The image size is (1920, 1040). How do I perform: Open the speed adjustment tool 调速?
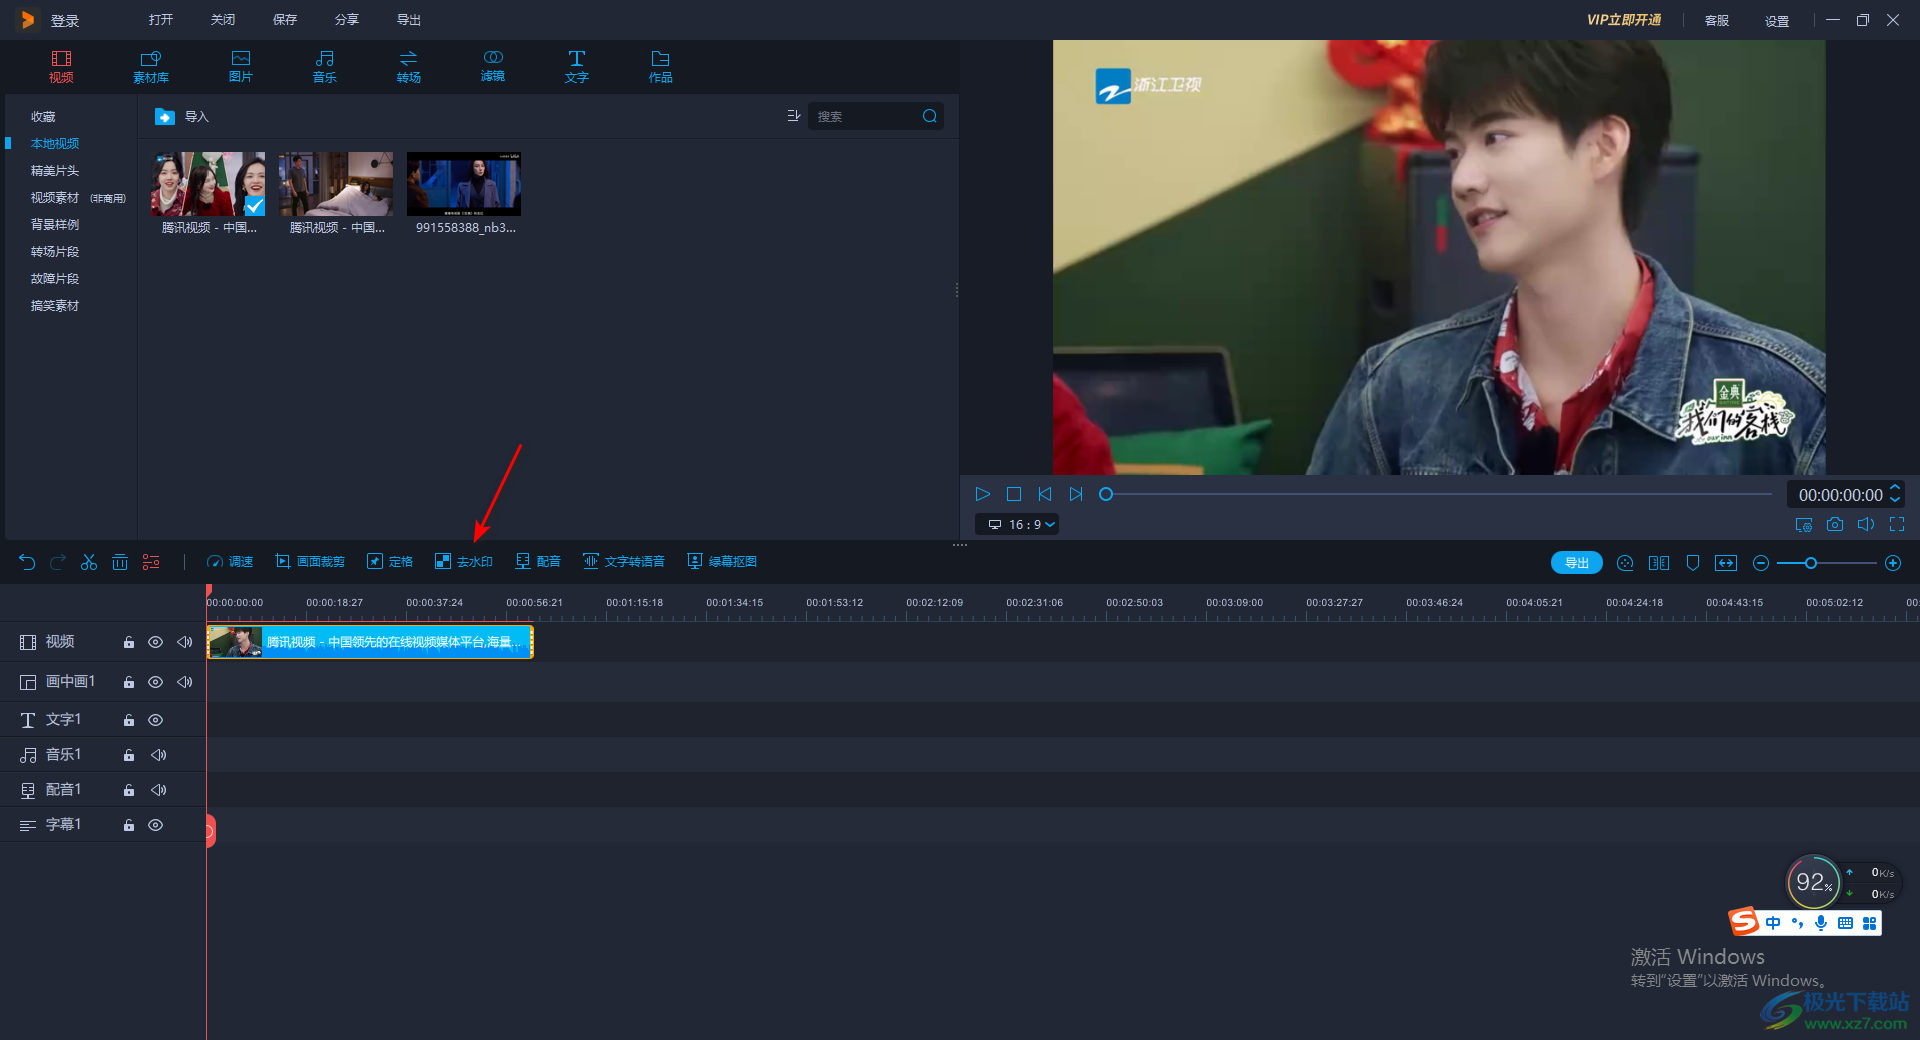click(229, 562)
